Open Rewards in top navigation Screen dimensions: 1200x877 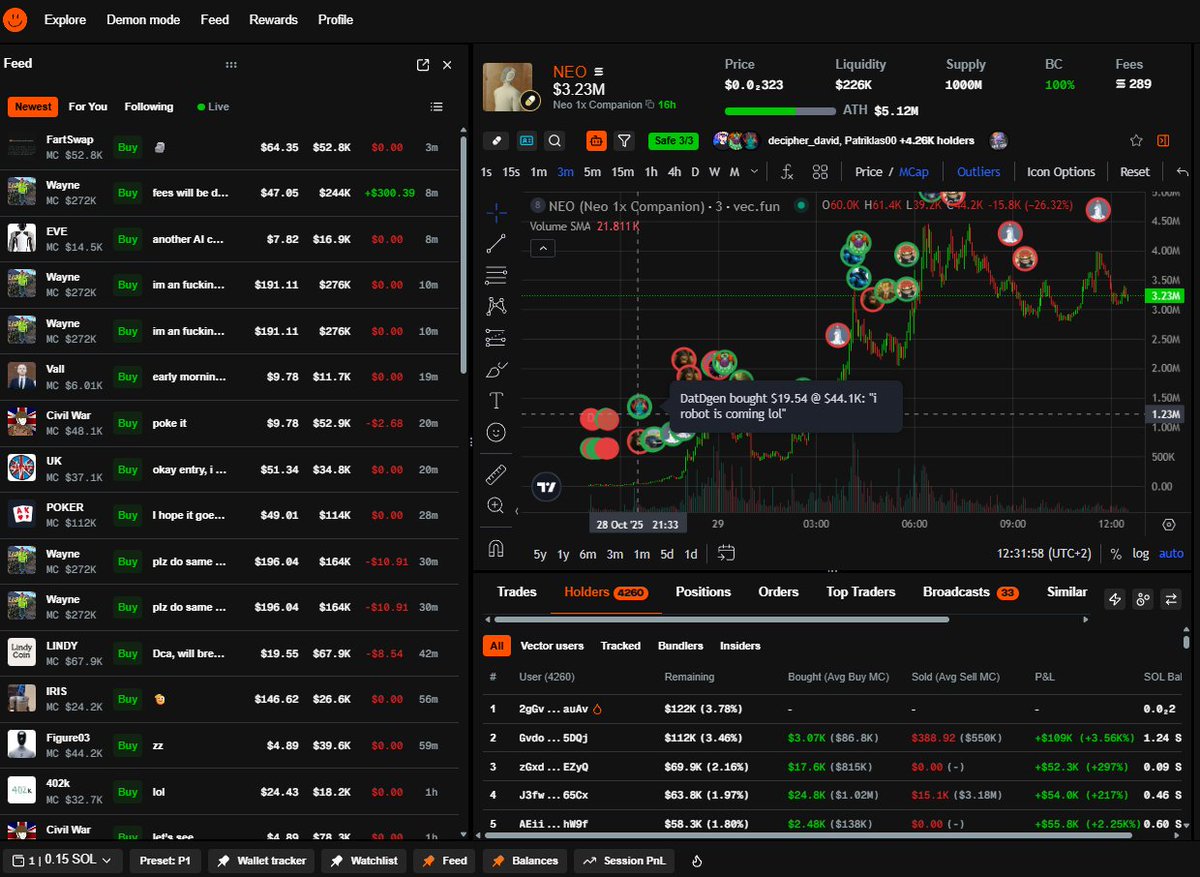(x=273, y=20)
